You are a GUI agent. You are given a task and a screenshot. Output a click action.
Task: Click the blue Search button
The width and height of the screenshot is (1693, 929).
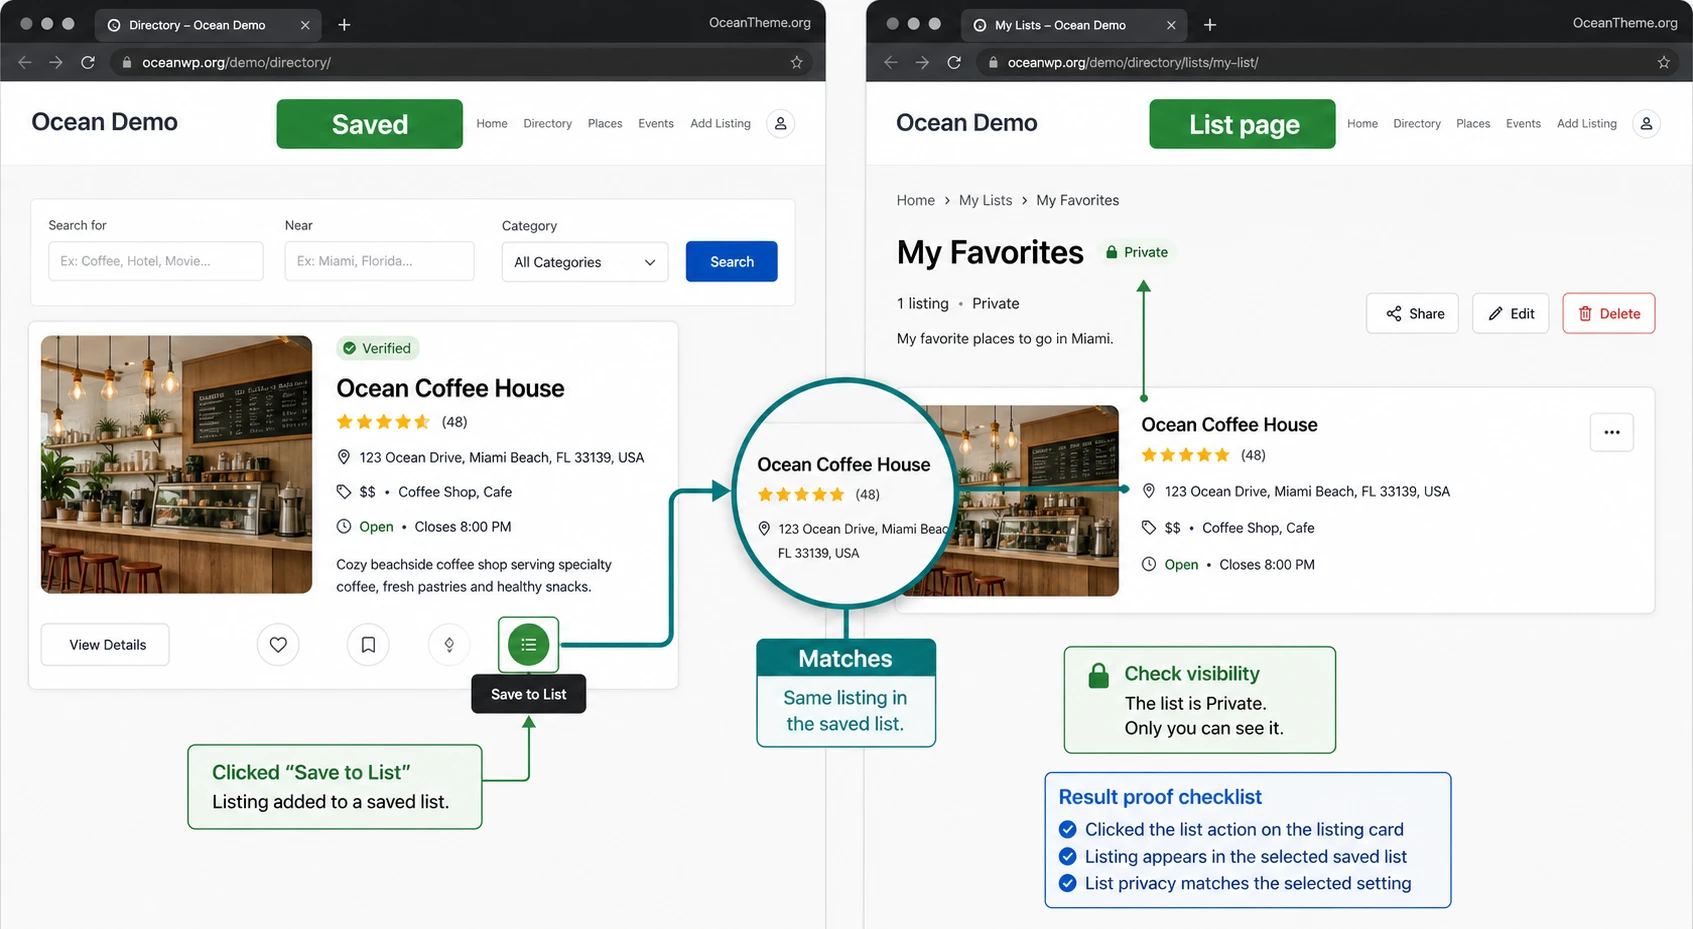tap(732, 261)
